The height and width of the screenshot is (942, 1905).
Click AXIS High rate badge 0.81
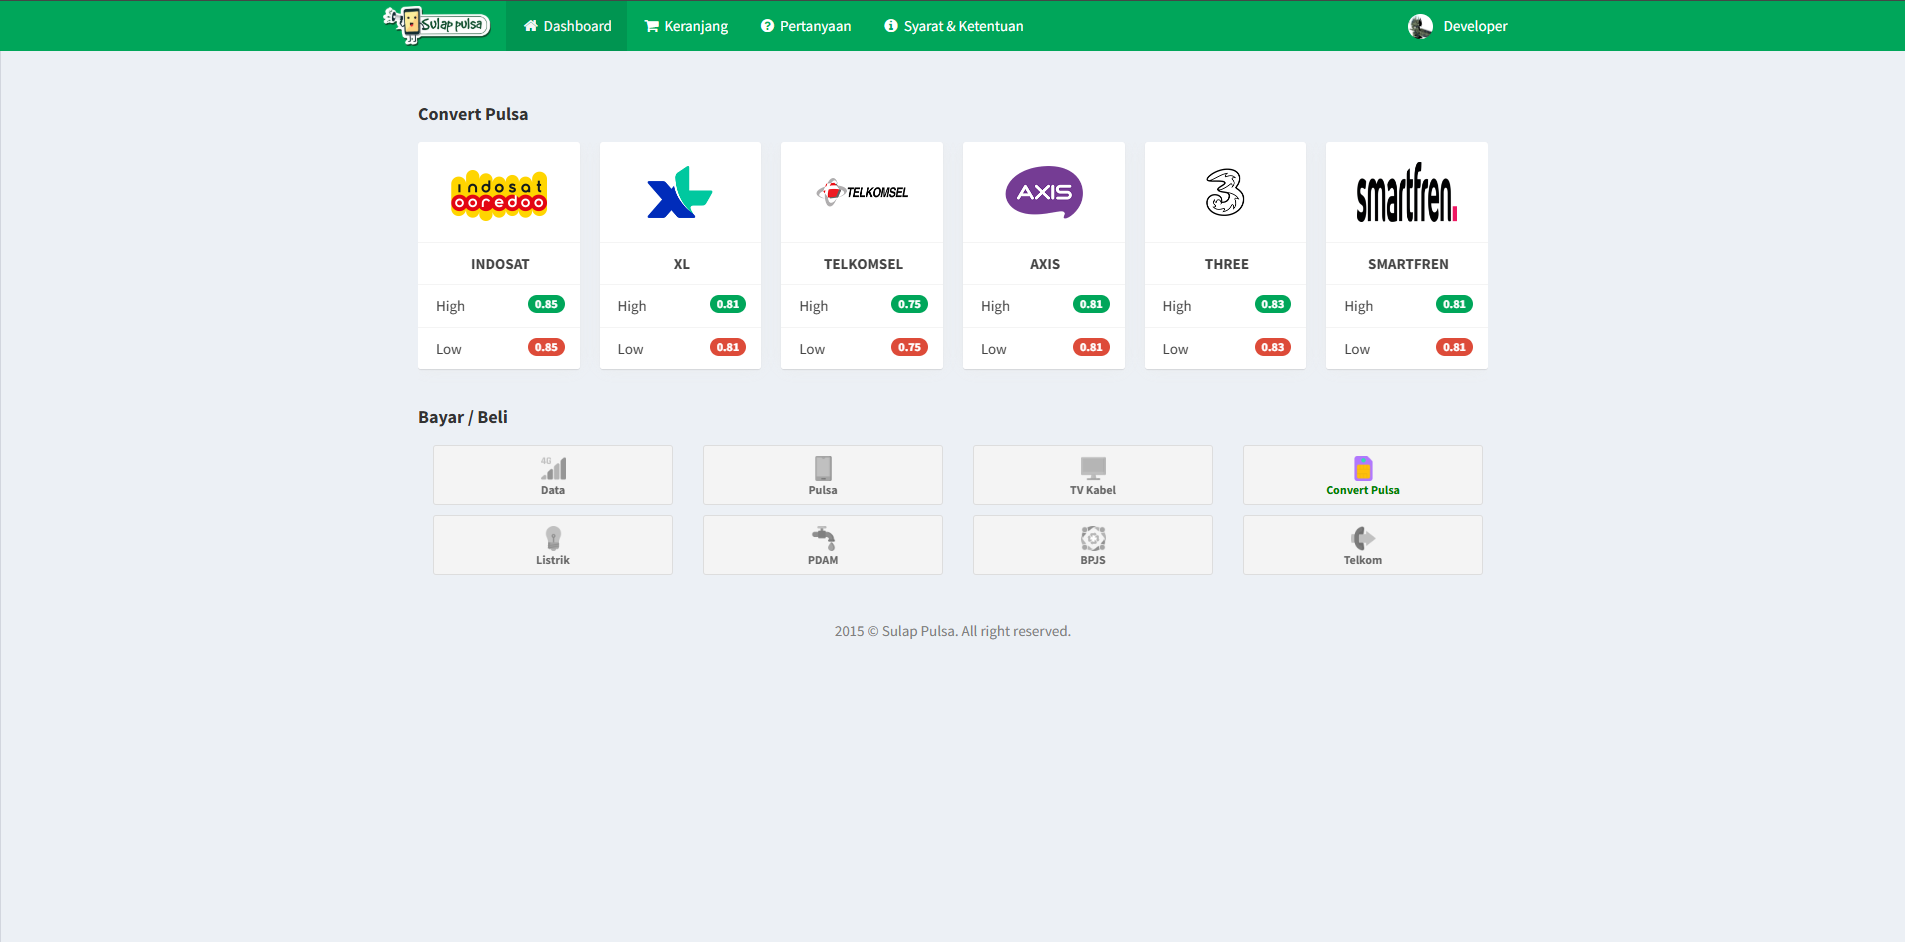[1091, 304]
